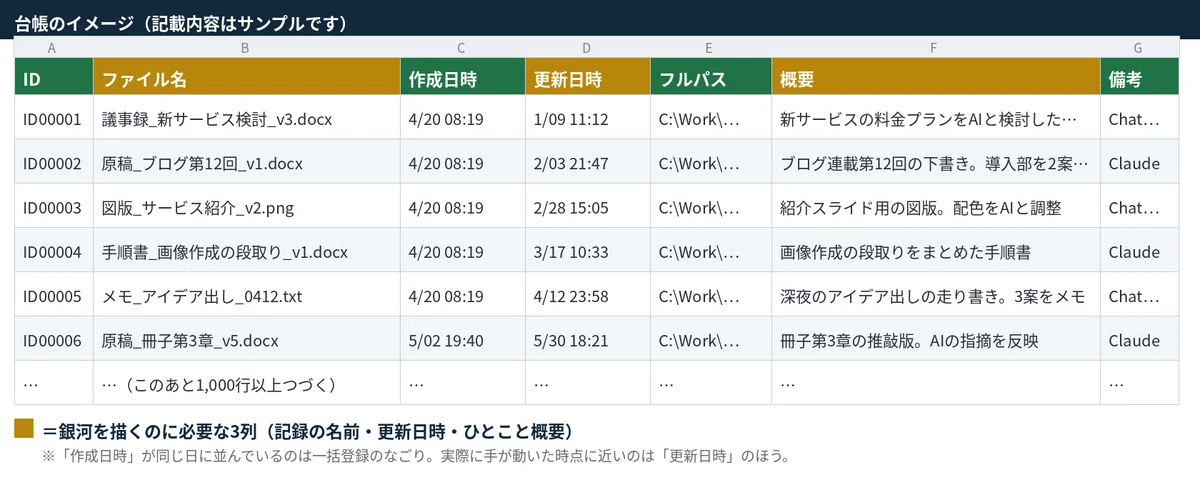
Task: Click the 更新日時 header cell
Action: [588, 79]
